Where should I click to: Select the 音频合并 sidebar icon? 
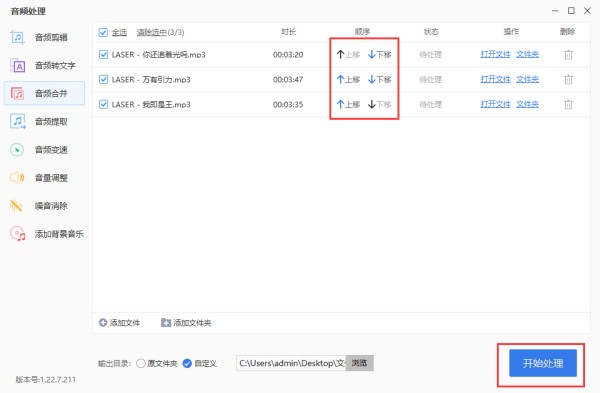click(17, 93)
